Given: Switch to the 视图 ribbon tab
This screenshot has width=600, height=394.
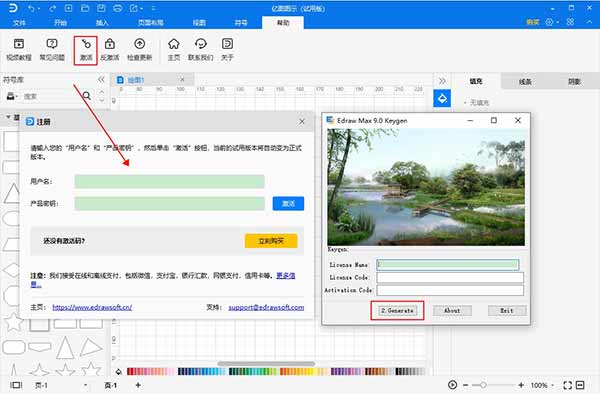Looking at the screenshot, I should click(199, 23).
